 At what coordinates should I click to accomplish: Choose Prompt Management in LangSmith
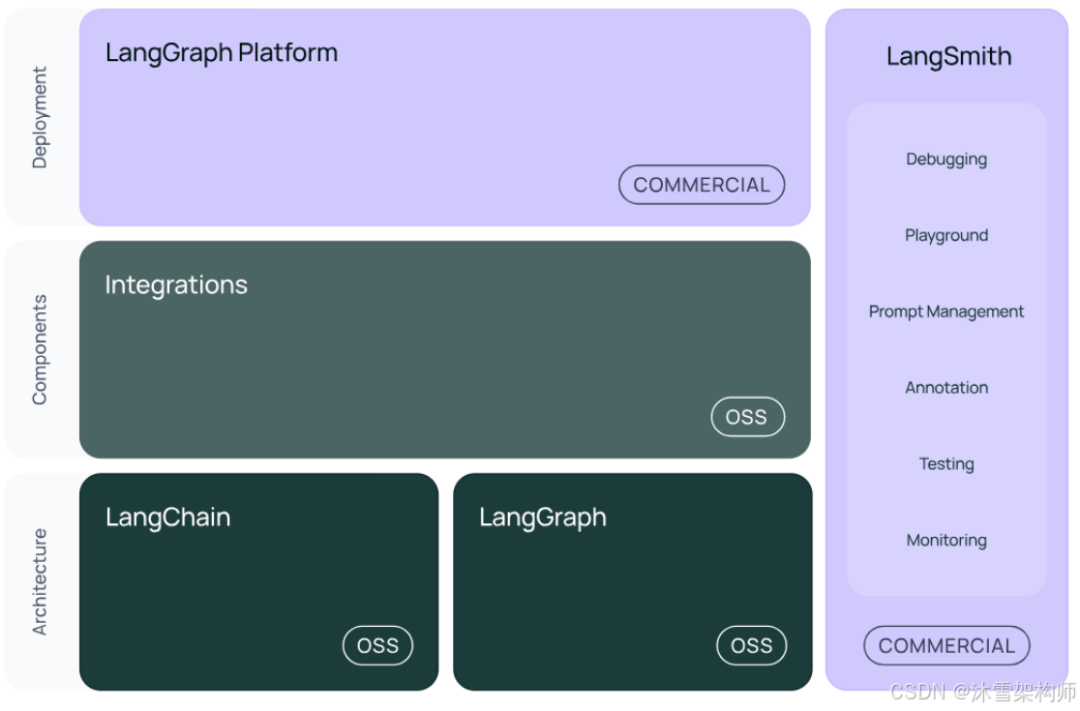tap(946, 312)
